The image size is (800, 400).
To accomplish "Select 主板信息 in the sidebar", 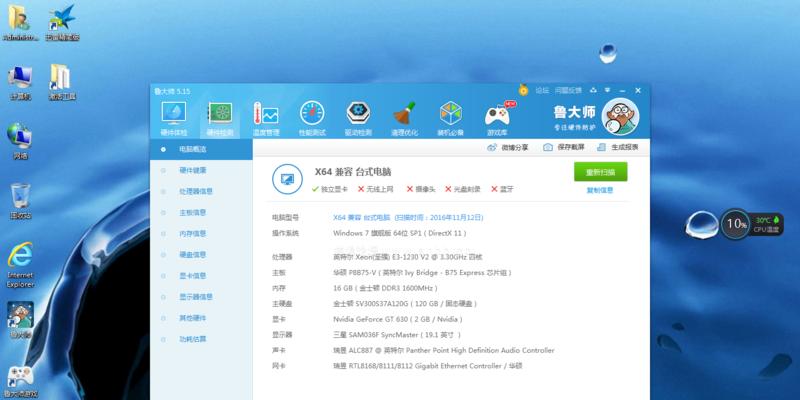I will (x=201, y=213).
